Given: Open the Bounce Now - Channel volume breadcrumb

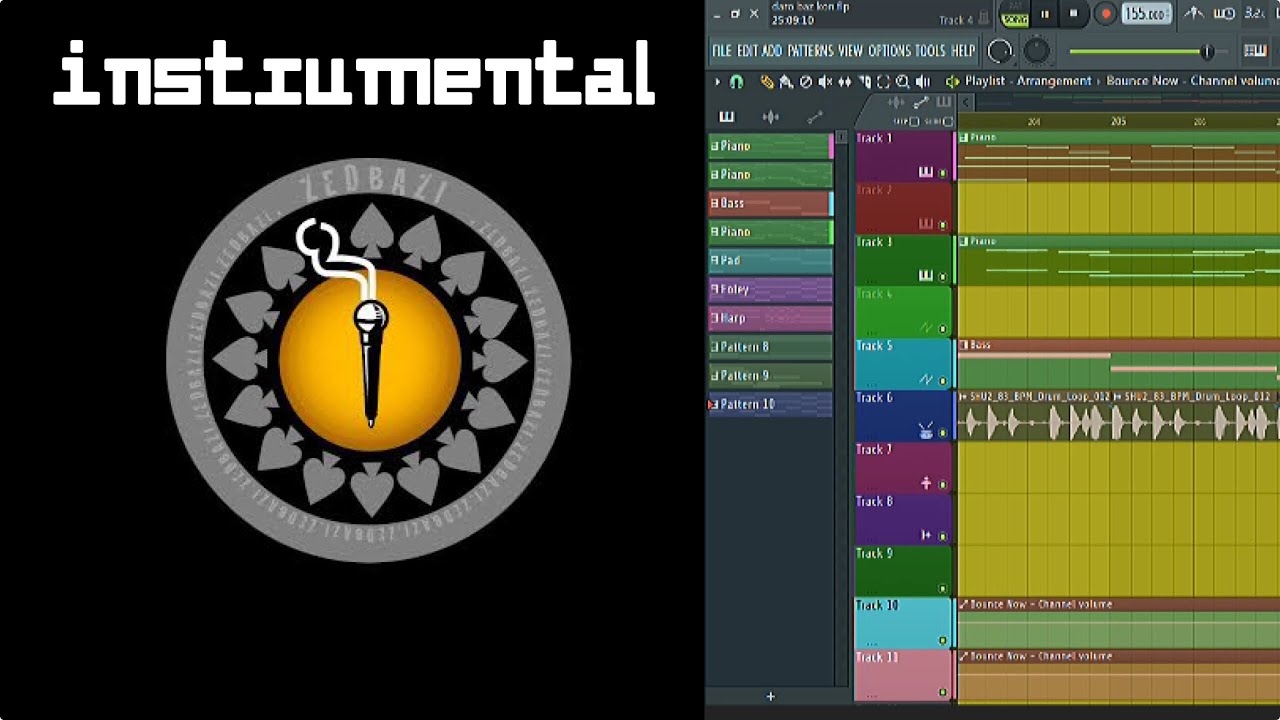Looking at the screenshot, I should [x=1193, y=81].
